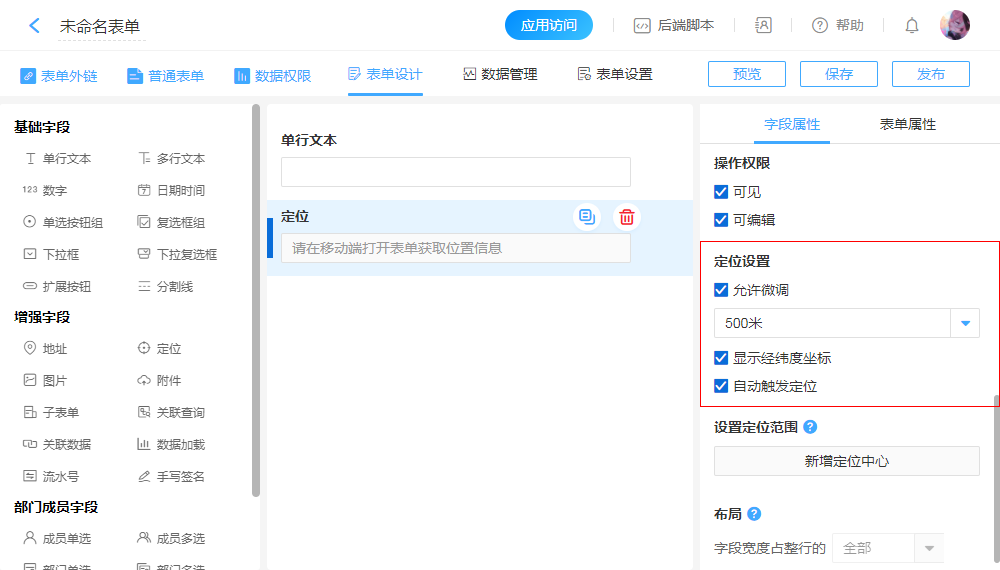The image size is (1000, 570).
Task: Expand the 500米 range dropdown
Action: 965,323
